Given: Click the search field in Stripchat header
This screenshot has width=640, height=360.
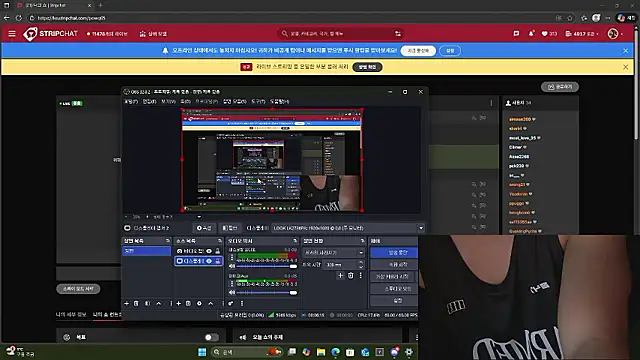Looking at the screenshot, I should point(340,34).
